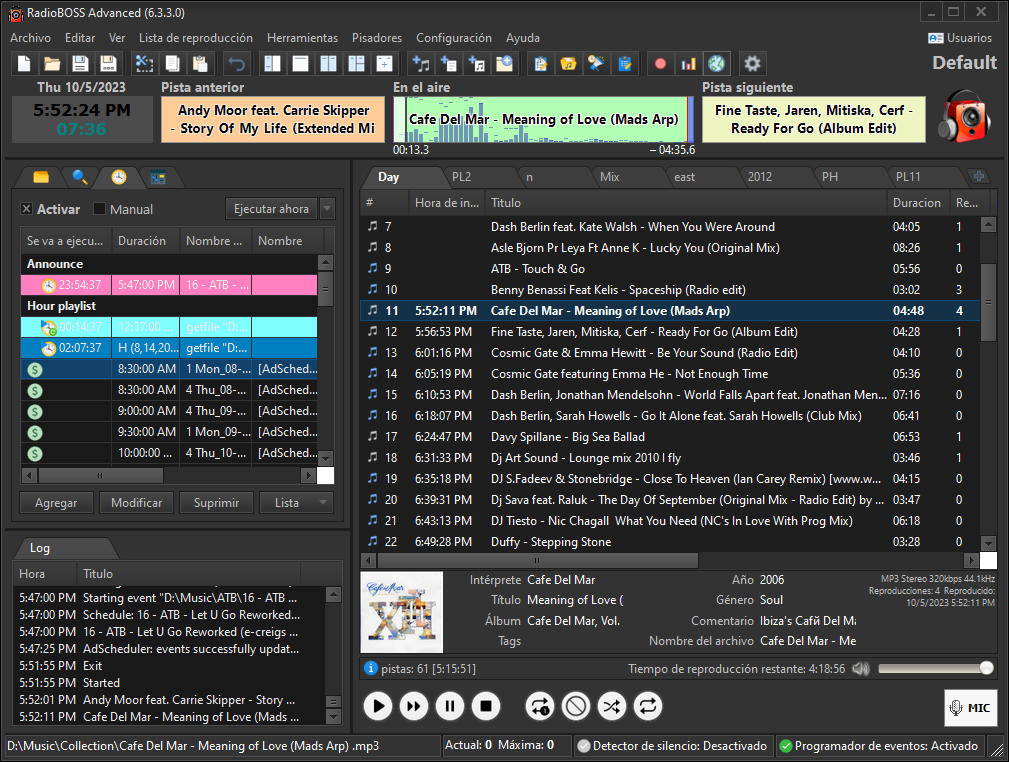Undo the last action with the arrow icon
The height and width of the screenshot is (762, 1009).
237,64
